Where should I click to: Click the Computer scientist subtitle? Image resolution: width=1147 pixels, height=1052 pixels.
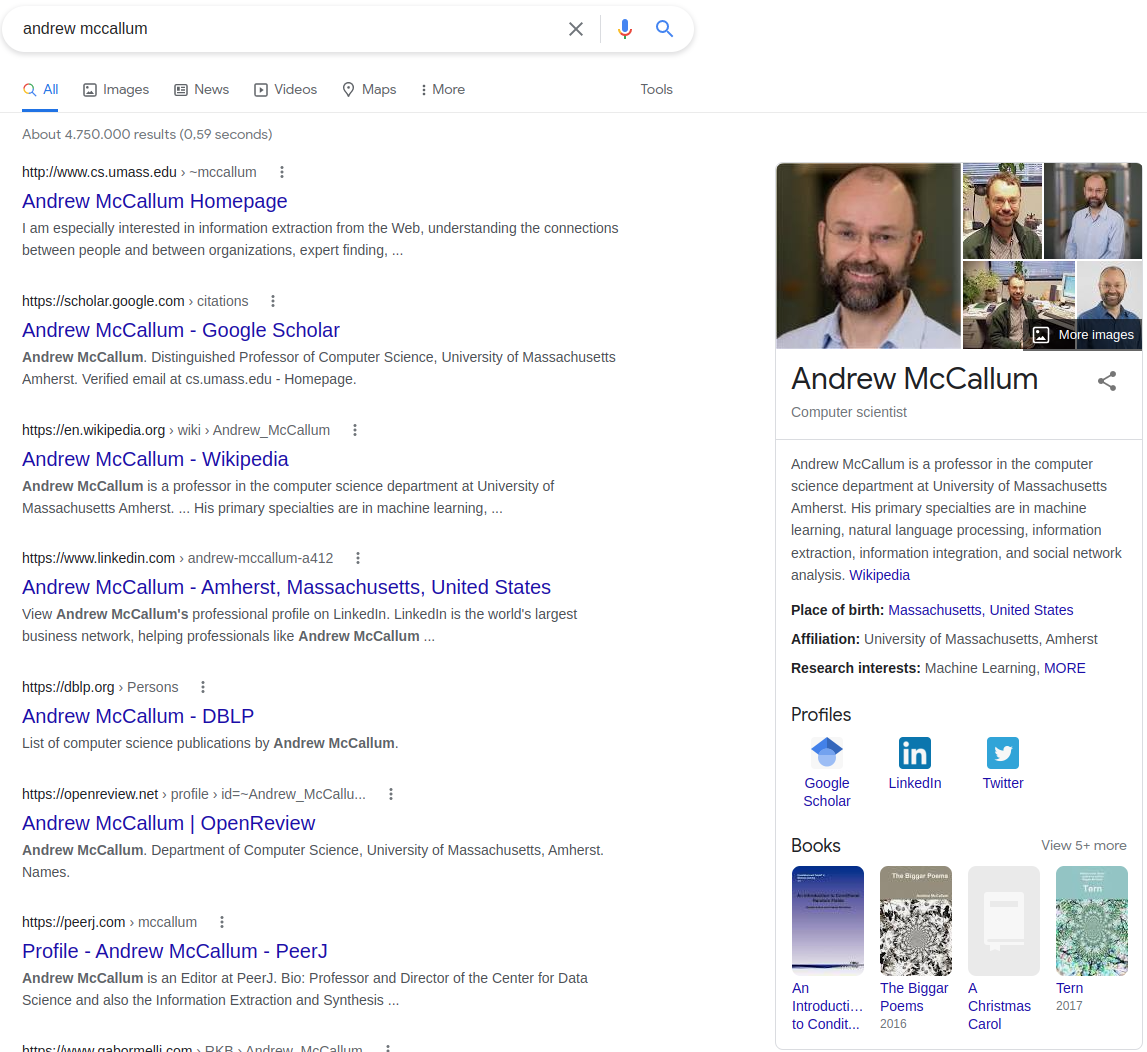click(849, 412)
